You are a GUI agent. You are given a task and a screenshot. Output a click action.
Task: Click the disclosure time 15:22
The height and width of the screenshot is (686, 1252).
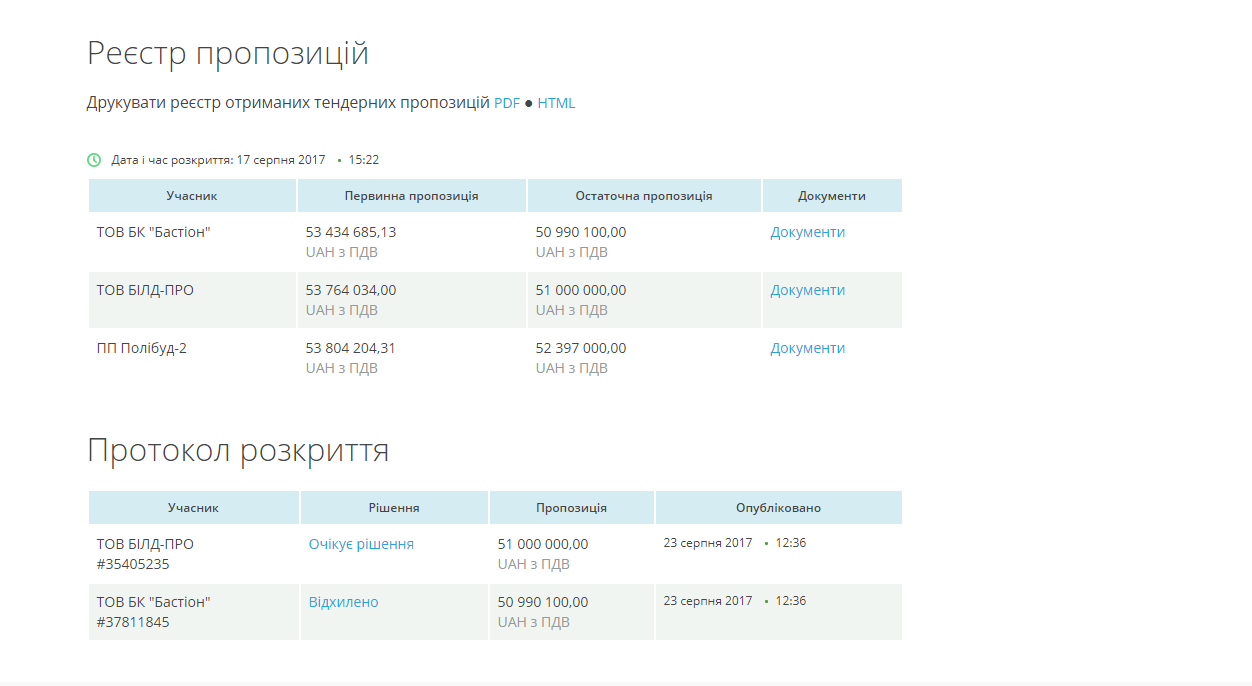pyautogui.click(x=364, y=160)
